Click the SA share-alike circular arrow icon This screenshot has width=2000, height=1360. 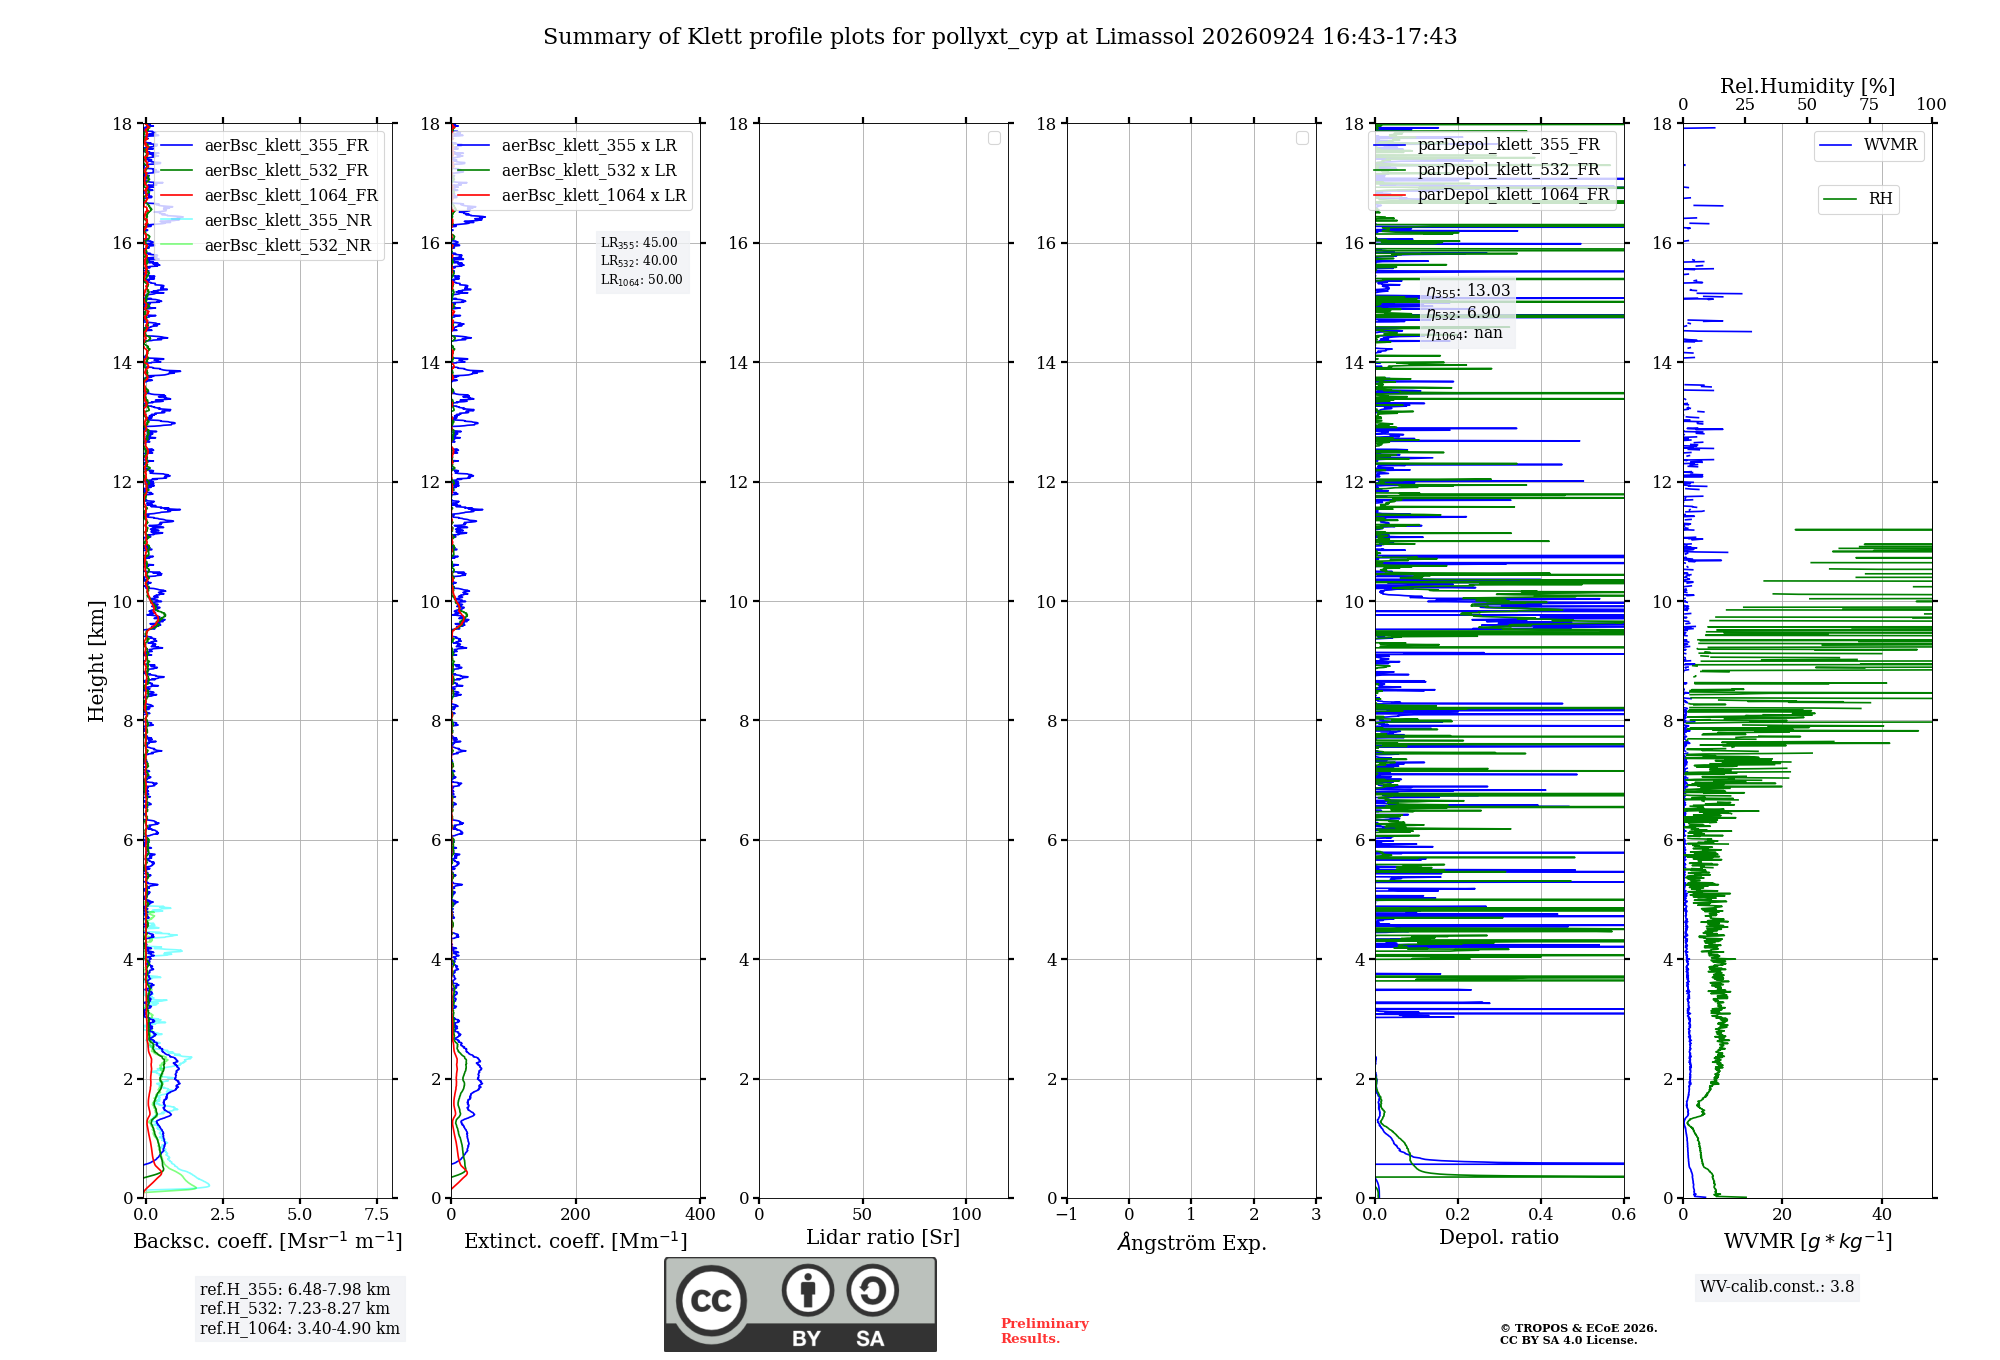coord(872,1290)
